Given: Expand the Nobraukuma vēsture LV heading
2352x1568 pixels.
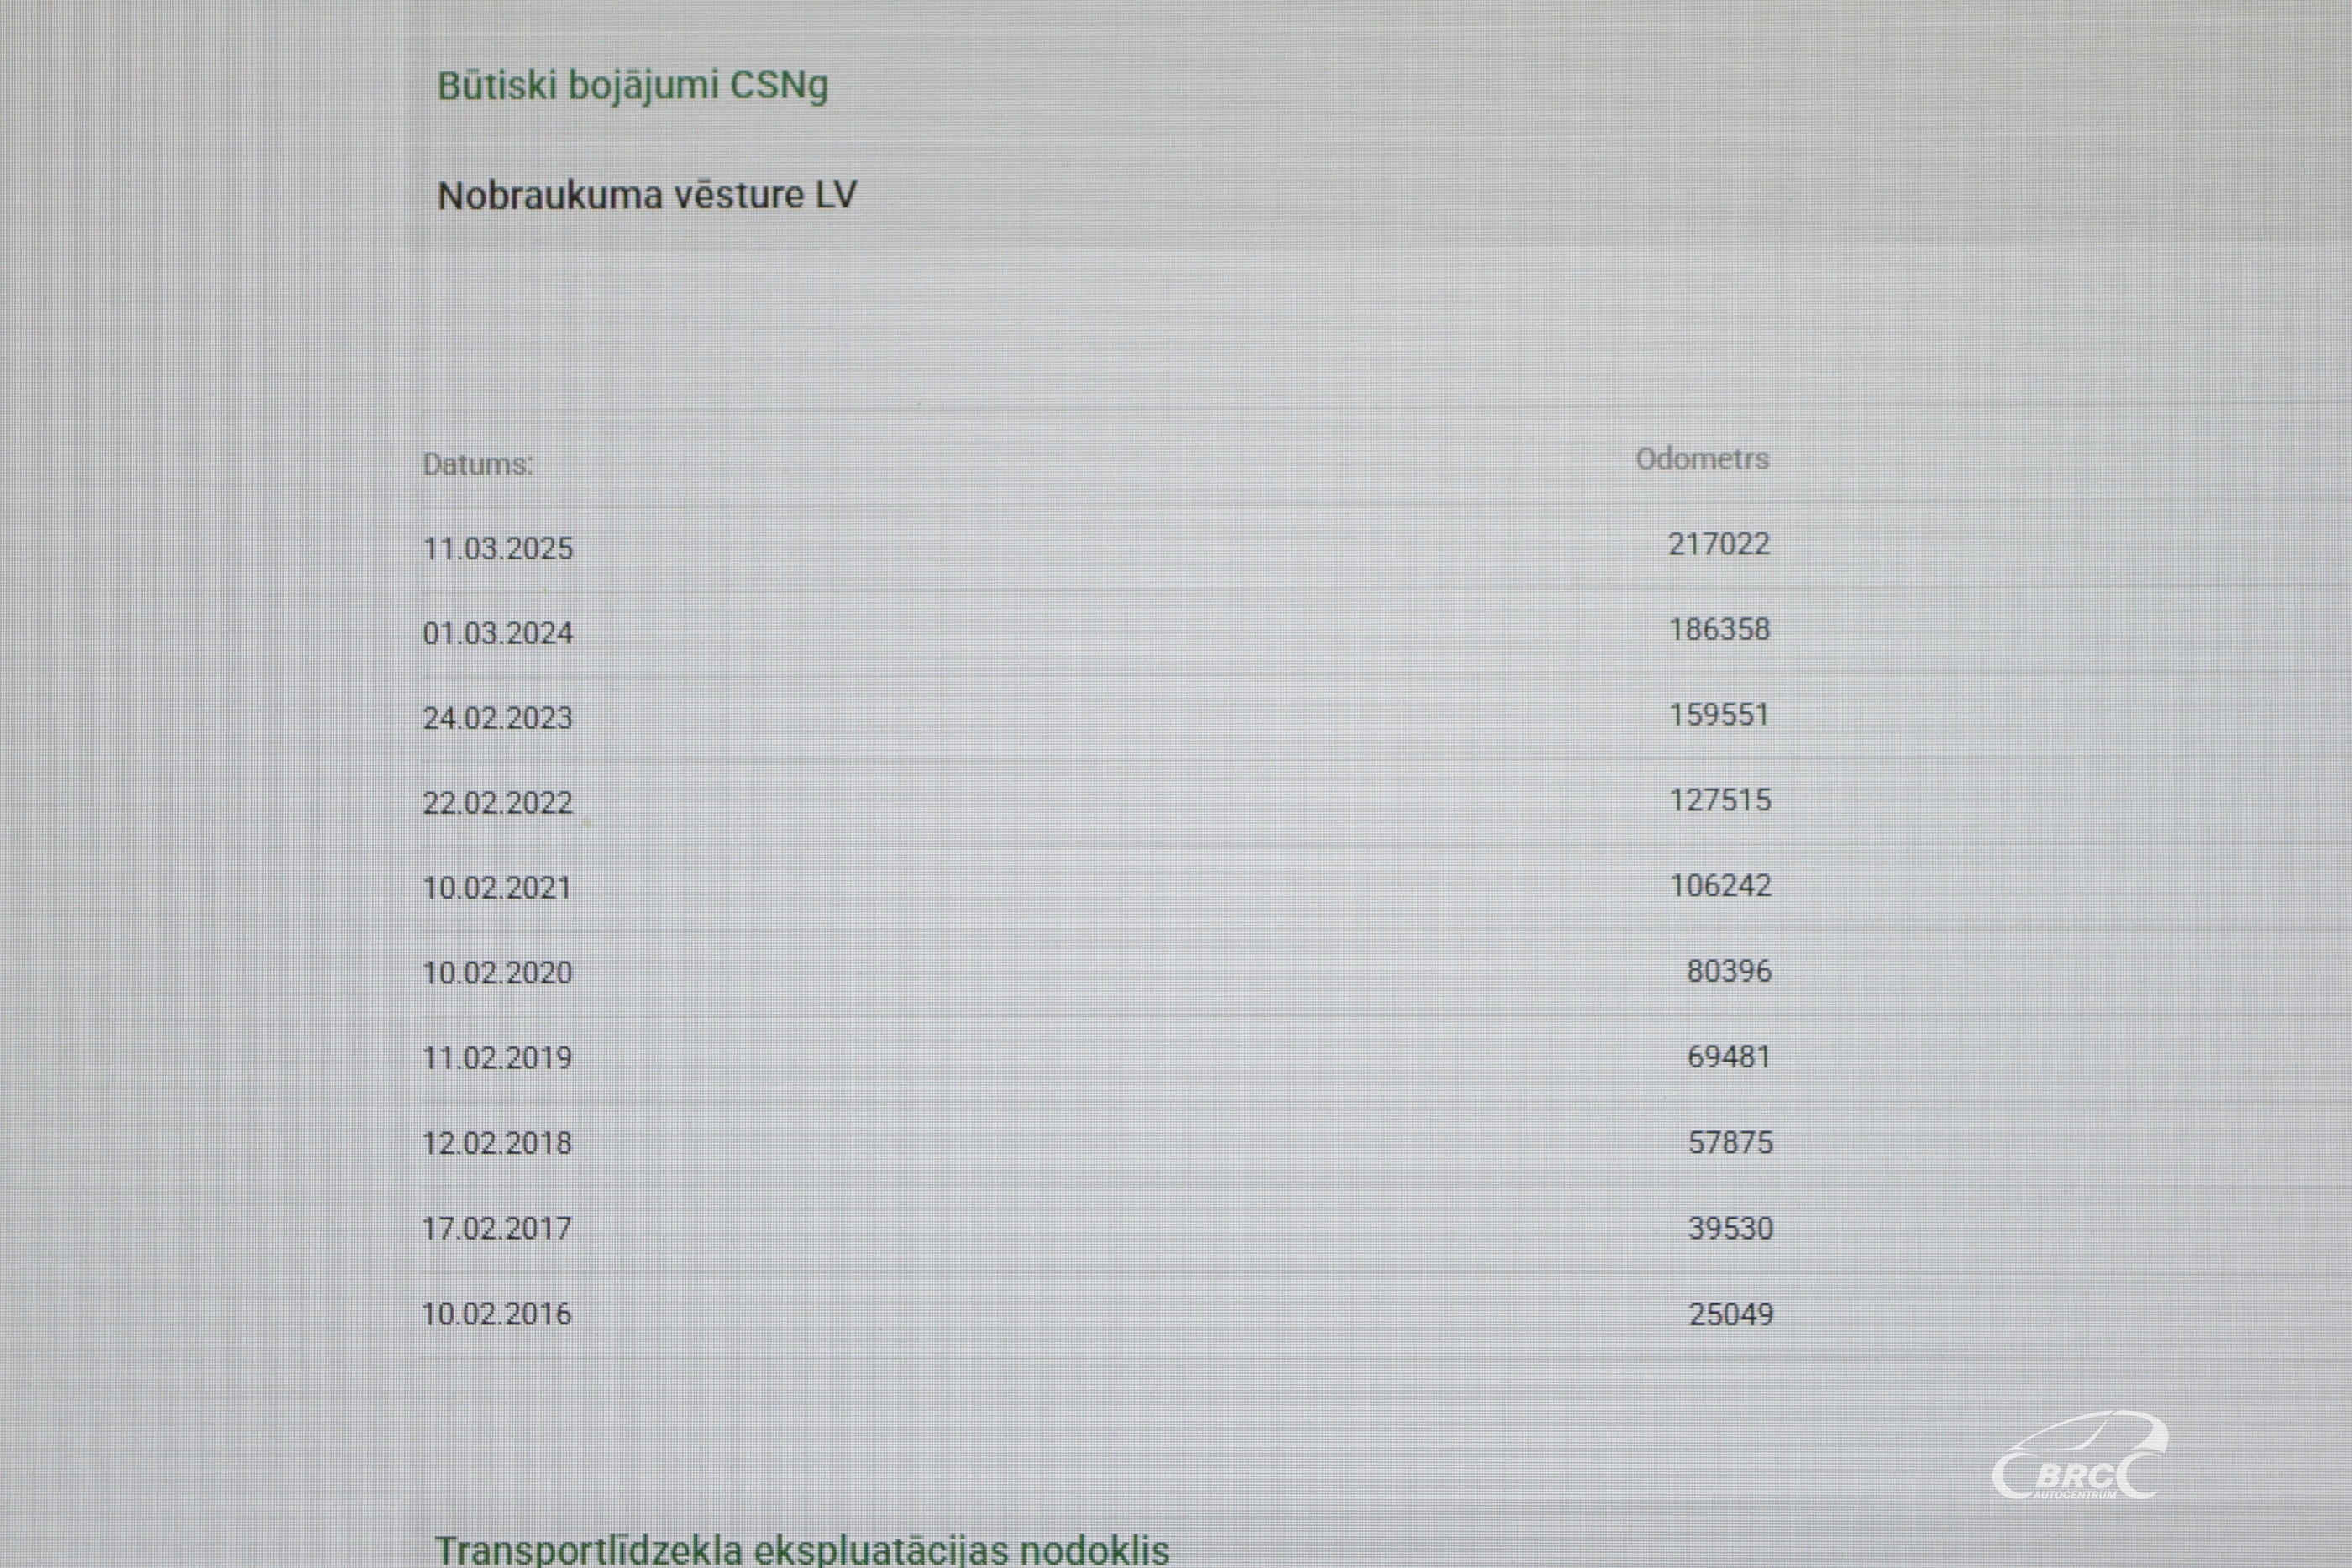Looking at the screenshot, I should [647, 195].
